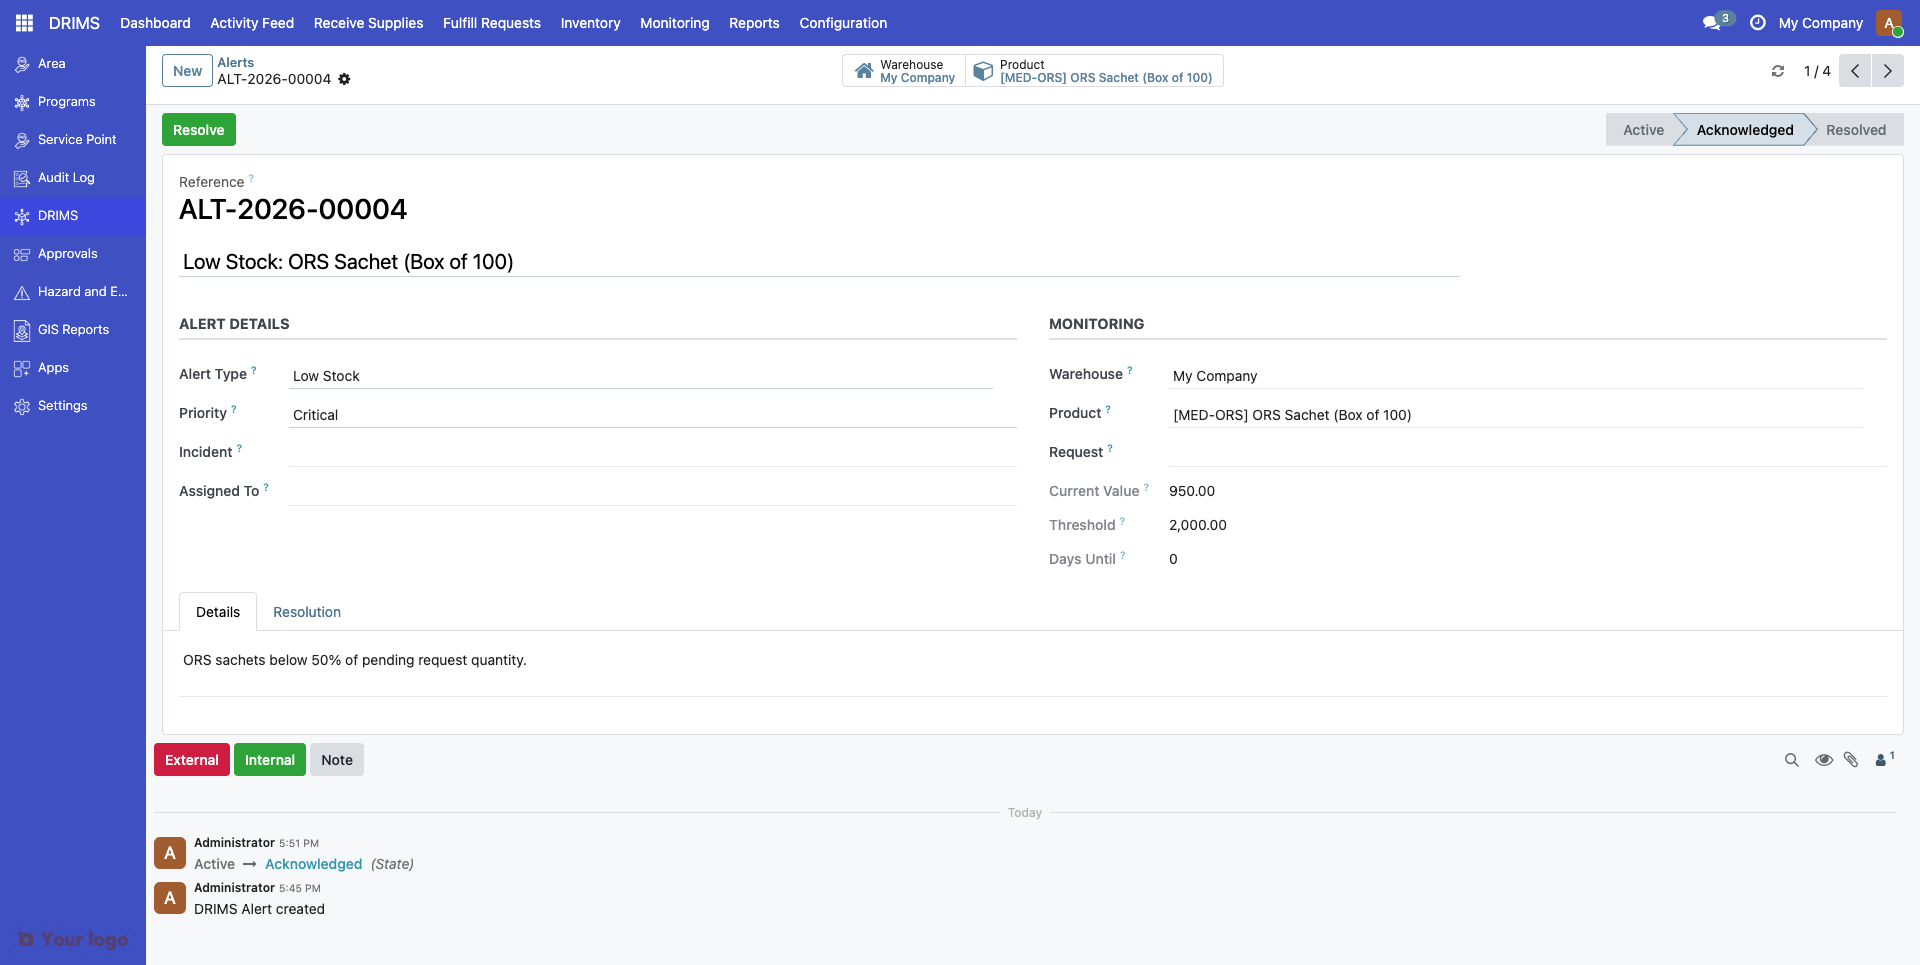Open the Dashboard menu

coord(155,23)
